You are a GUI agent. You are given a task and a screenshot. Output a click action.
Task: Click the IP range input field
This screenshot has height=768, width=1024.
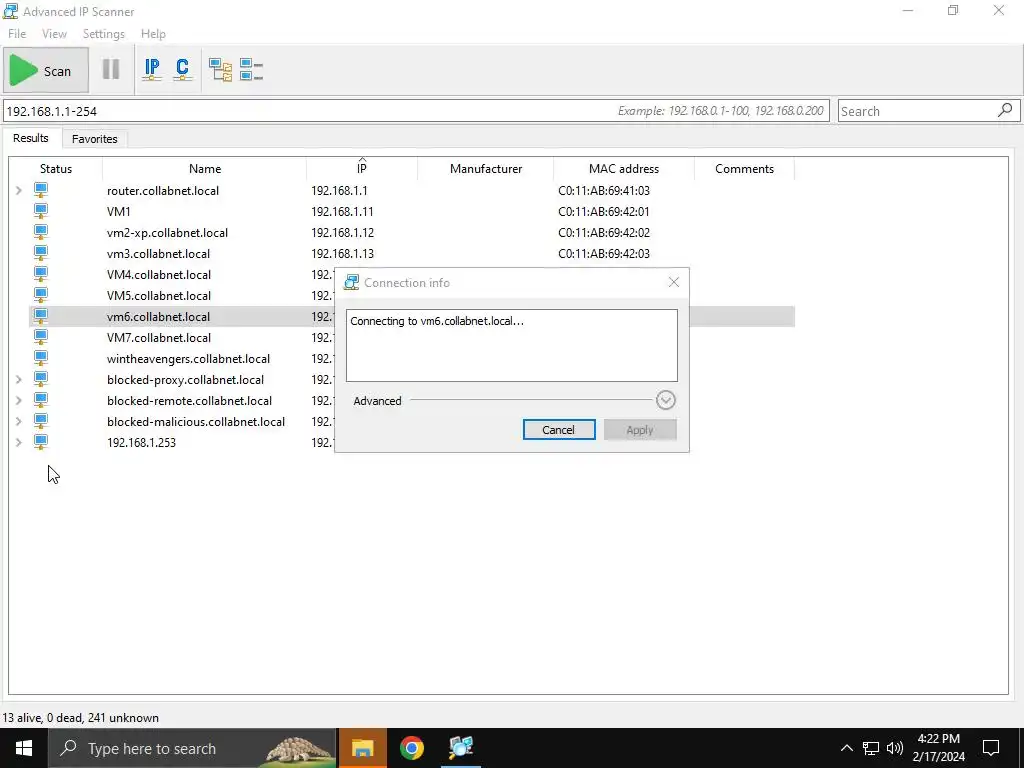[416, 111]
